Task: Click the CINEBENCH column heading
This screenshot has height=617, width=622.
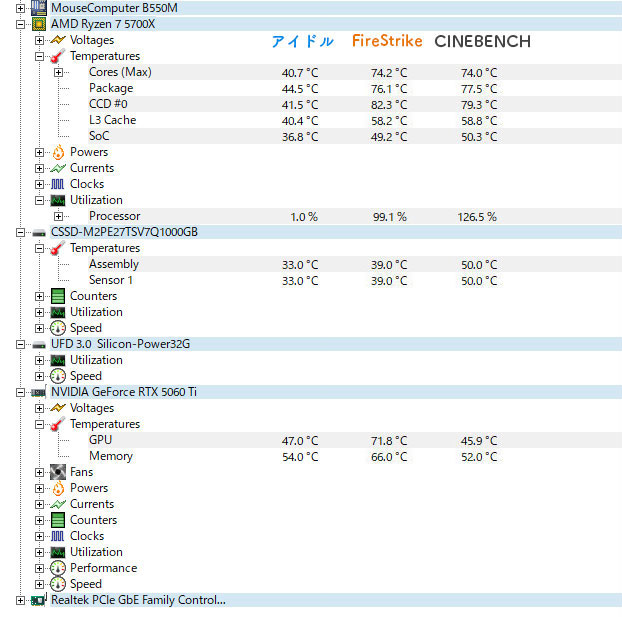Action: click(482, 41)
